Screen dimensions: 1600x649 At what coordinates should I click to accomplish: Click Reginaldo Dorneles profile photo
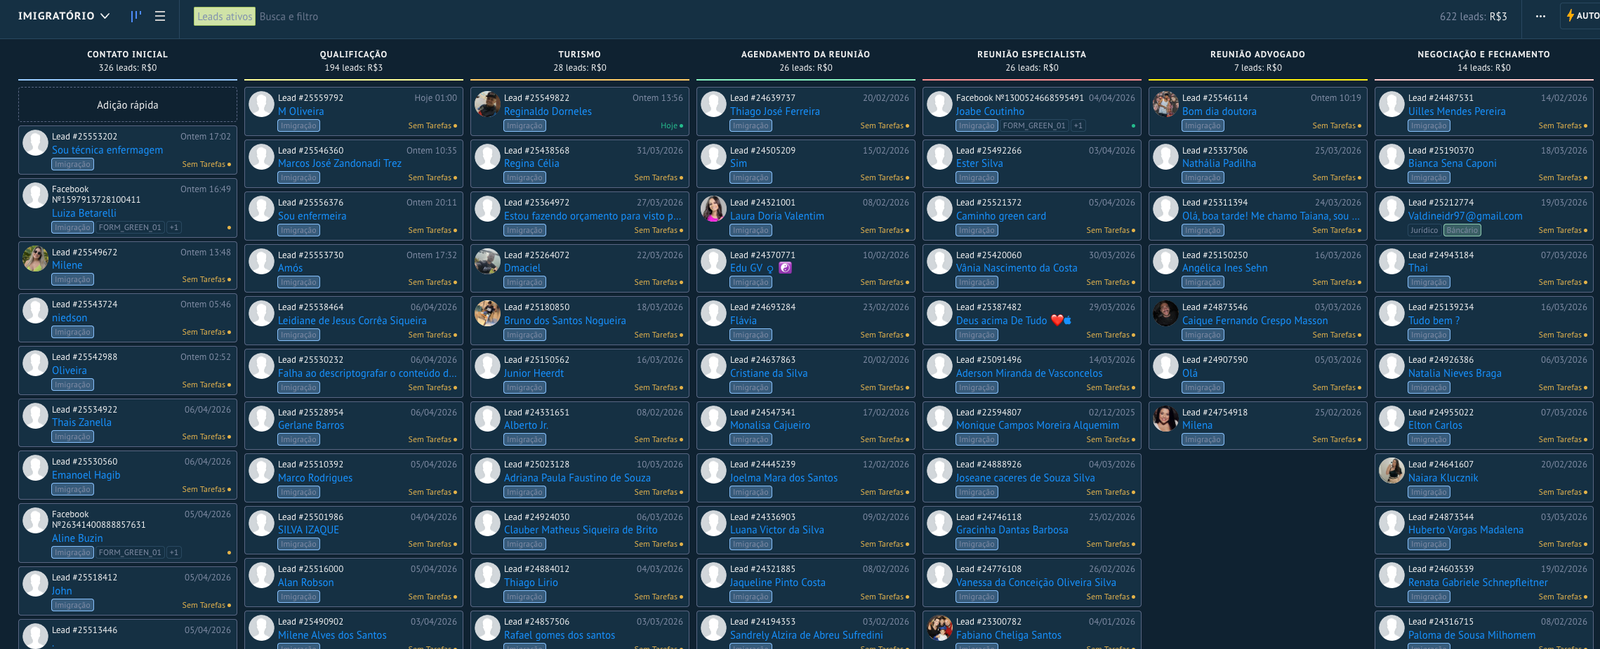coord(487,104)
